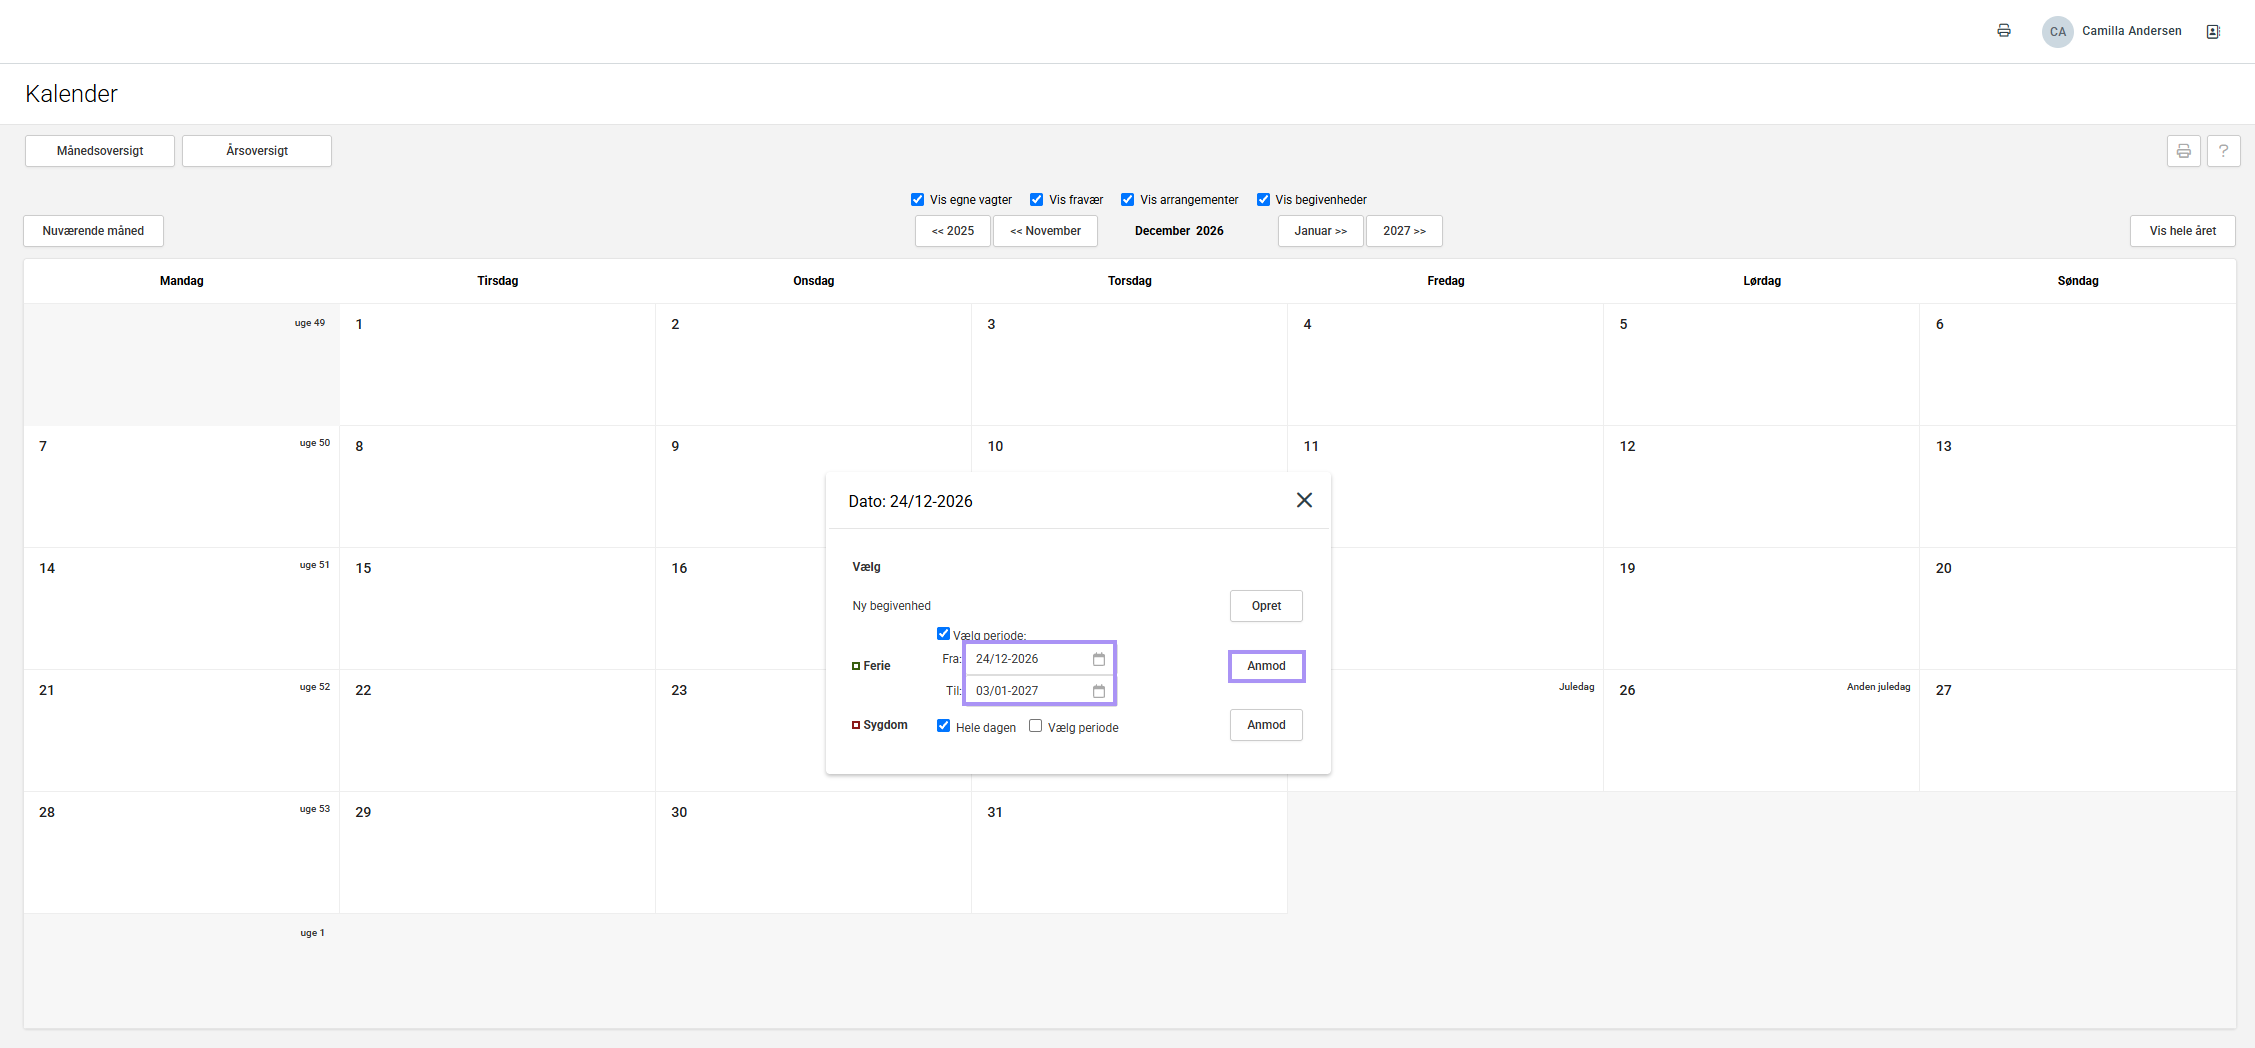
Task: Open date picker icon for the Fra field
Action: (x=1098, y=659)
